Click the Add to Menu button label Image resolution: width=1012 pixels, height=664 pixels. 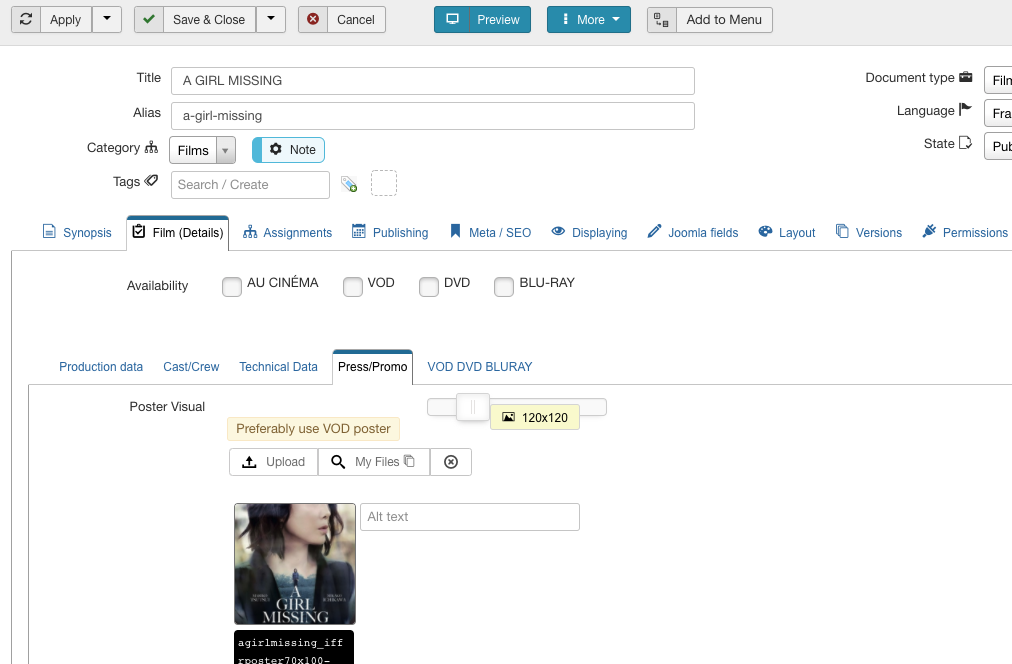724,19
